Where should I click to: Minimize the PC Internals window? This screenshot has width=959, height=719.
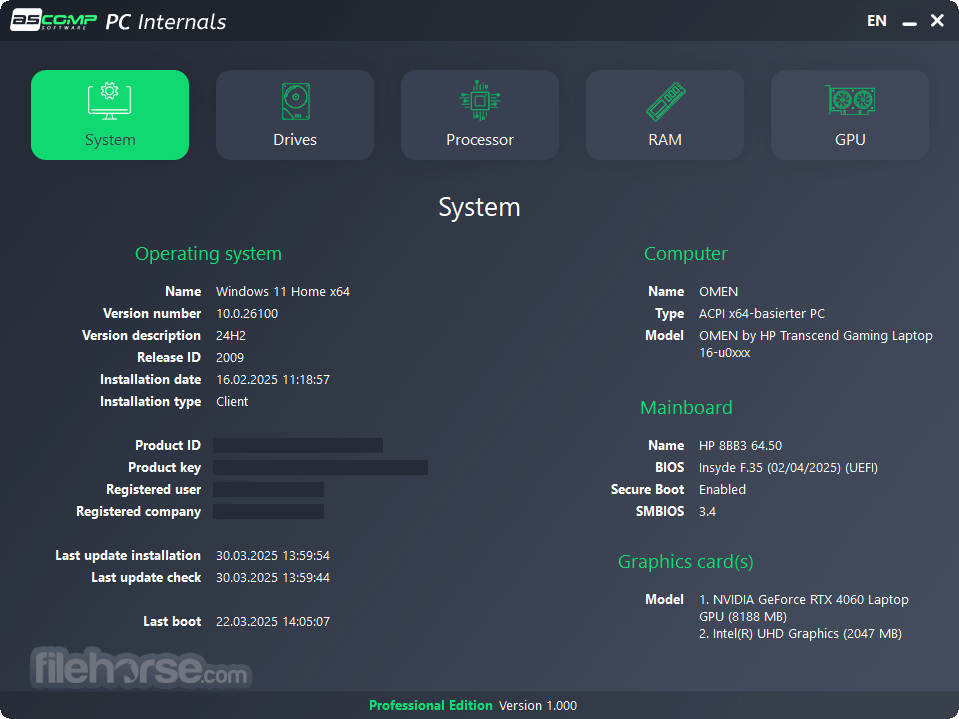(x=909, y=22)
